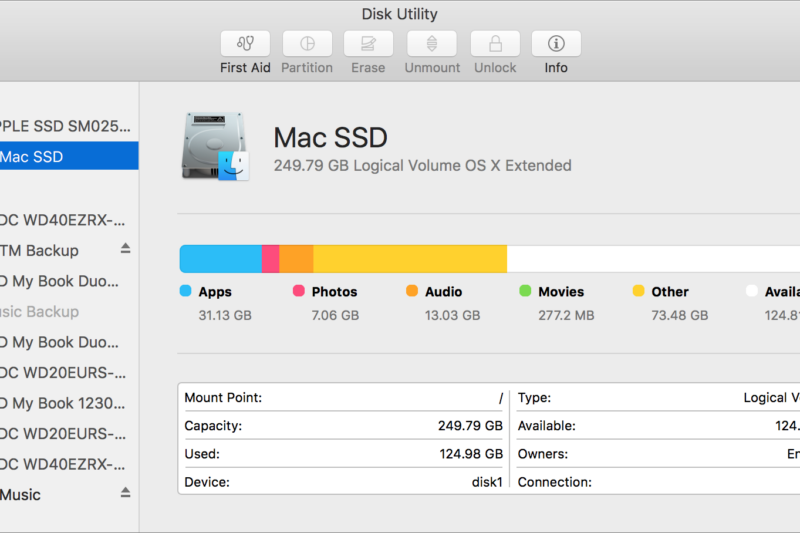This screenshot has width=800, height=533.
Task: Click the orange Audio legend dot
Action: (412, 291)
